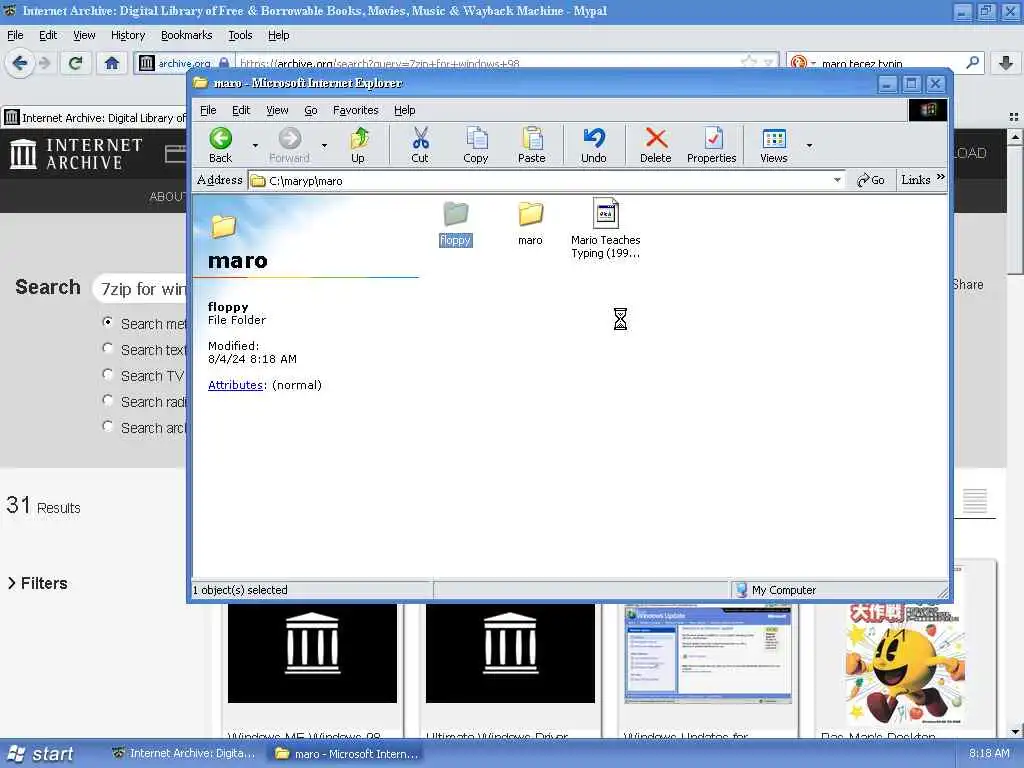Image resolution: width=1024 pixels, height=768 pixels.
Task: Open the Address bar dropdown
Action: pyautogui.click(x=837, y=180)
